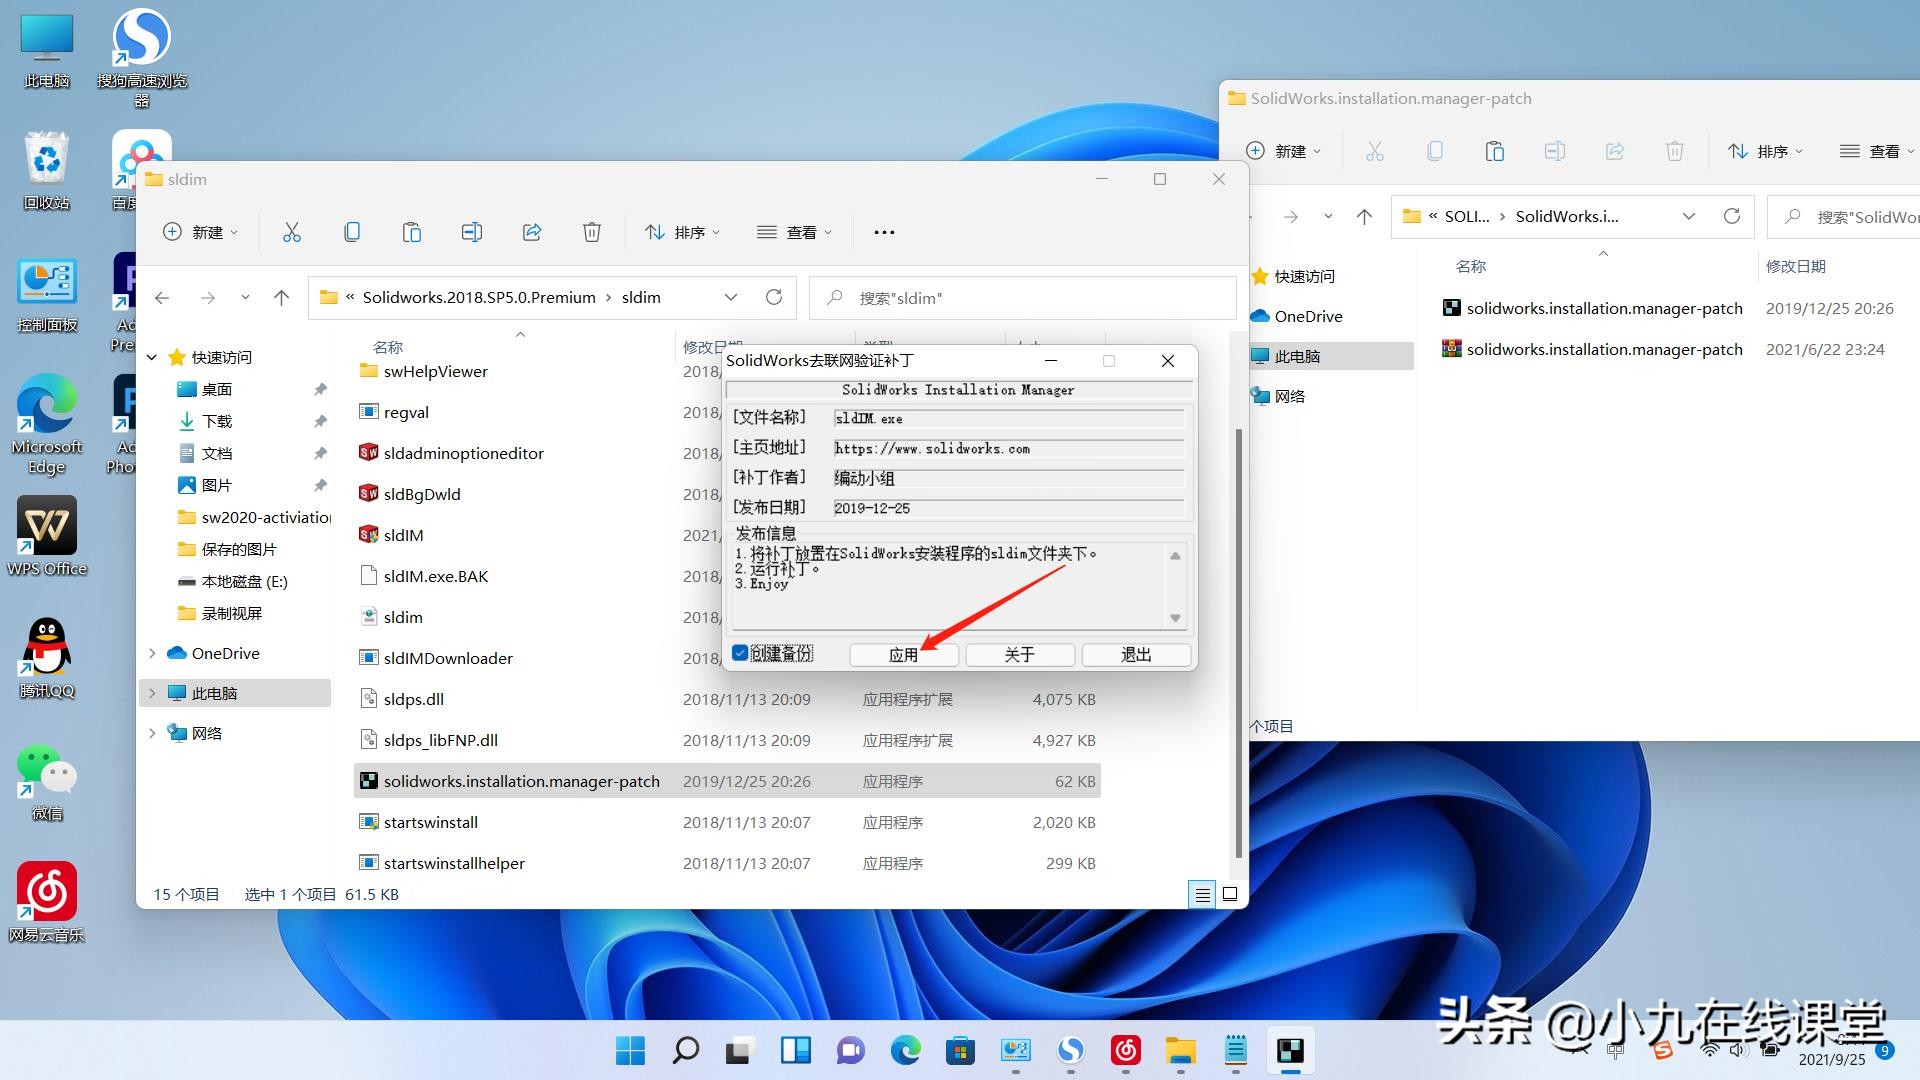The width and height of the screenshot is (1920, 1080).
Task: Enable the 创建备份 checkbox in the patch dialog
Action: (x=740, y=653)
